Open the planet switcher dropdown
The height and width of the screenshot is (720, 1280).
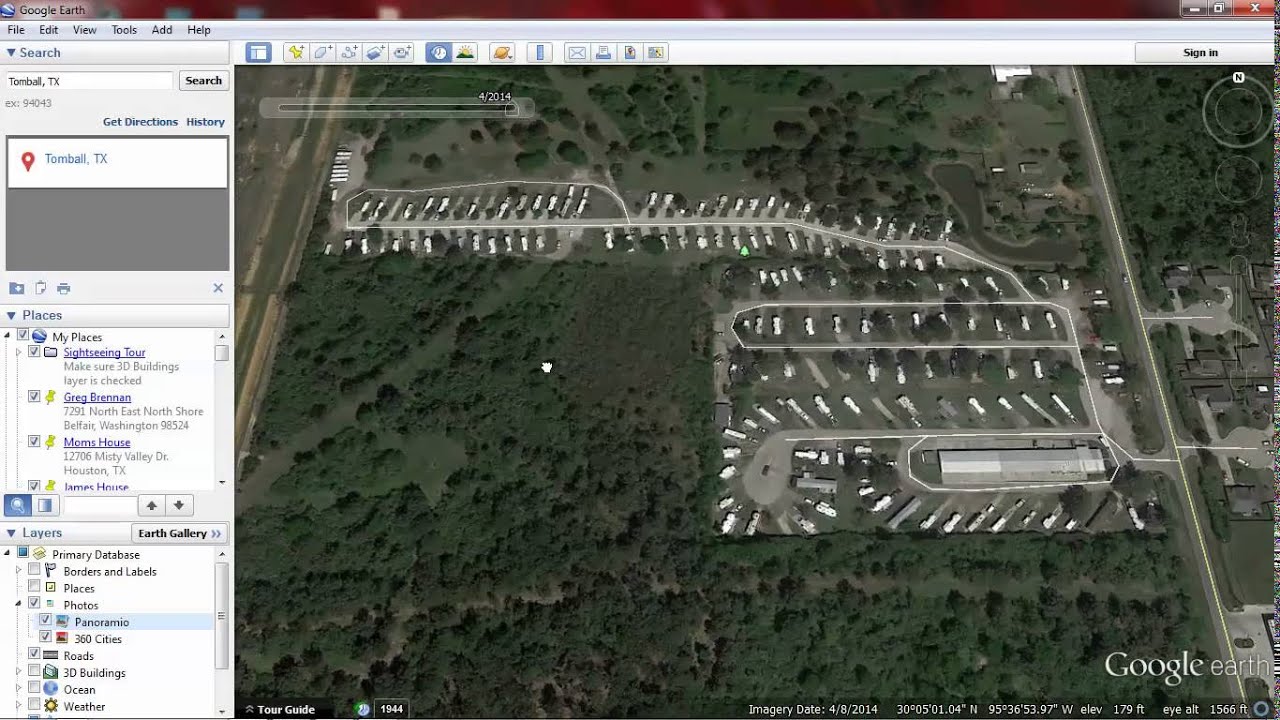tap(502, 53)
